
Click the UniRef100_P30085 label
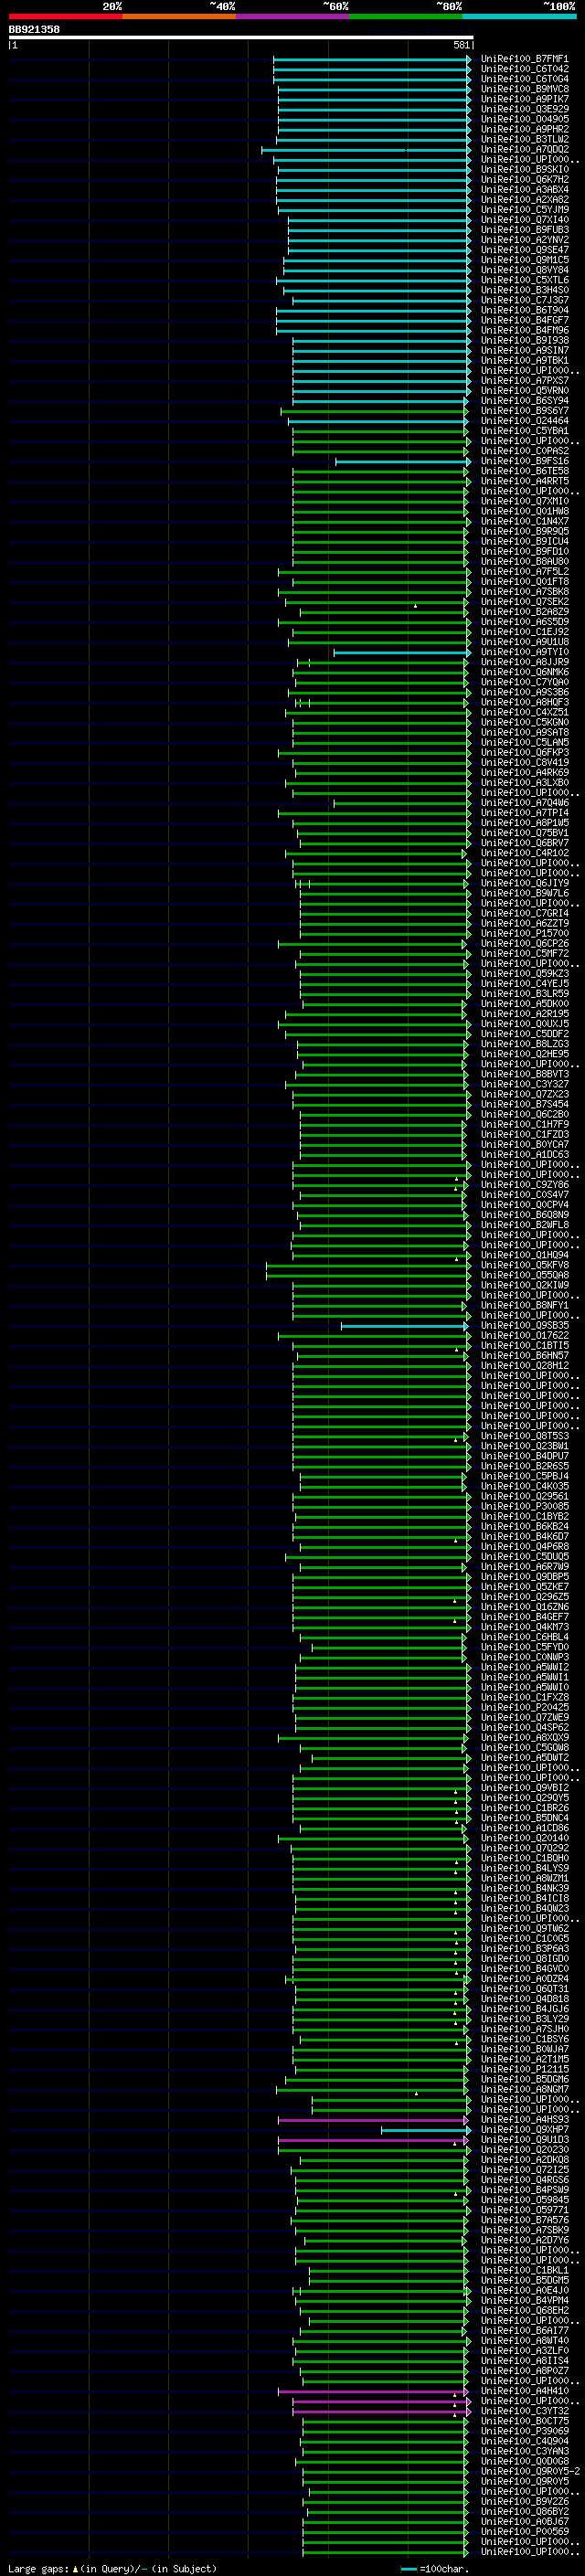pos(525,1507)
